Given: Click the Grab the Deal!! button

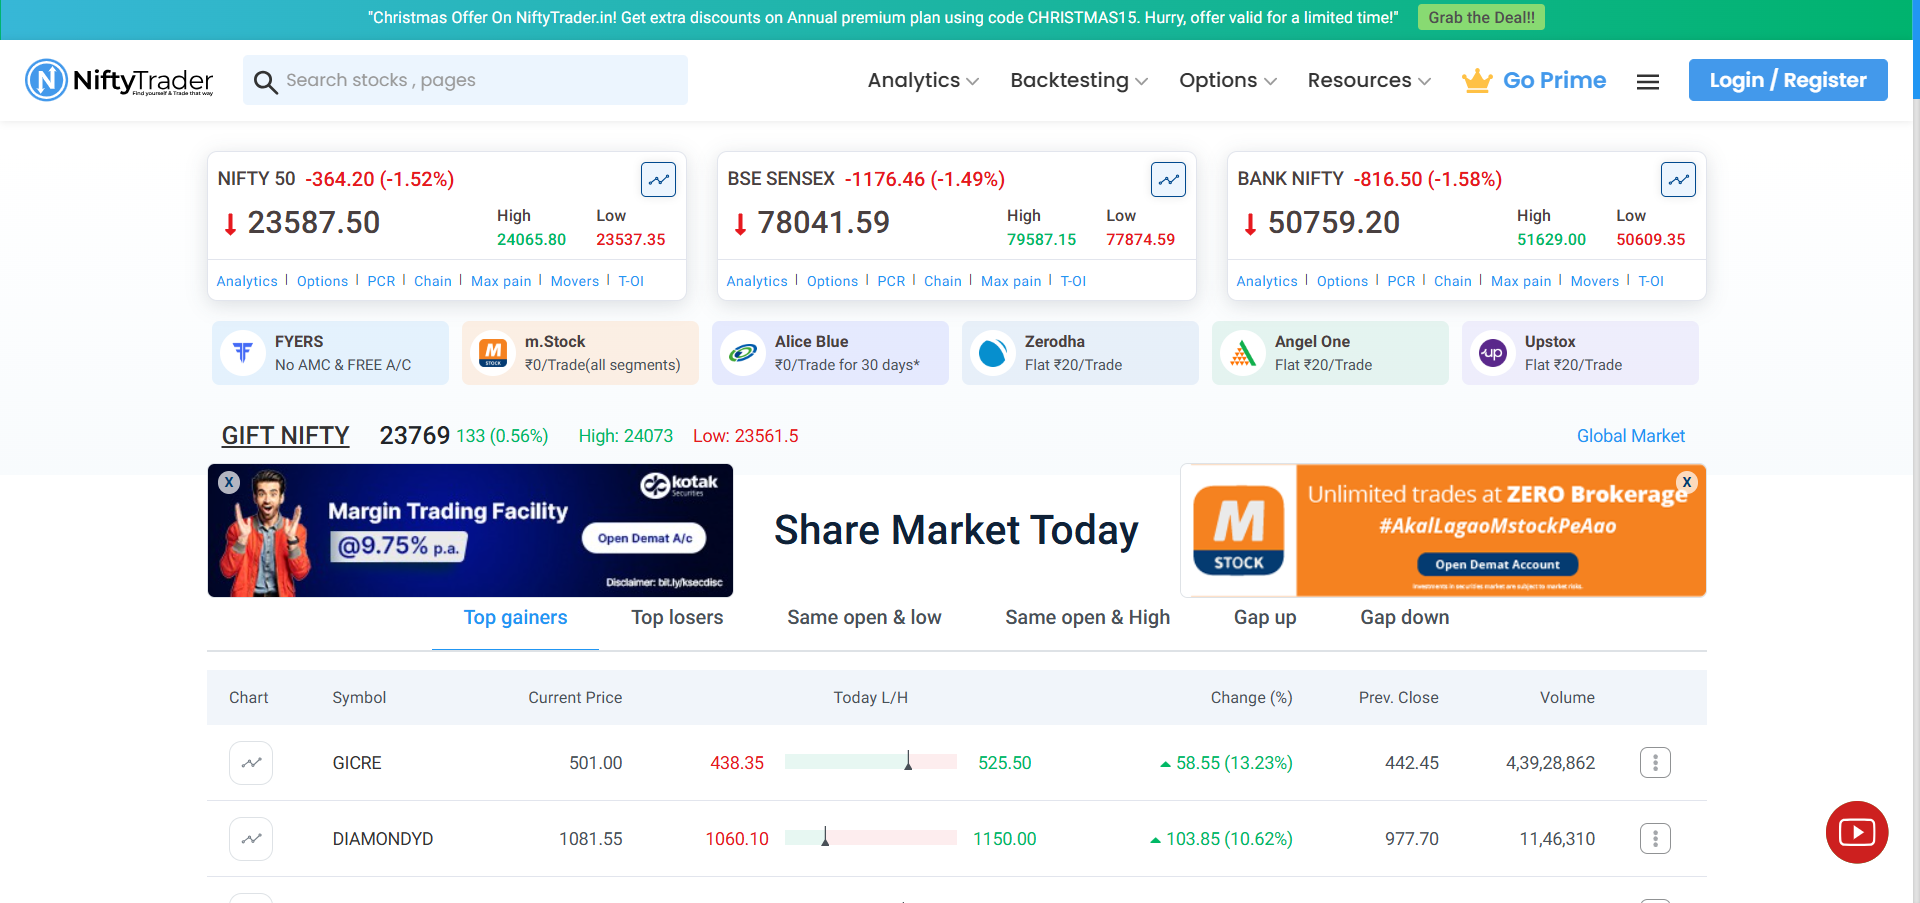Looking at the screenshot, I should point(1481,17).
